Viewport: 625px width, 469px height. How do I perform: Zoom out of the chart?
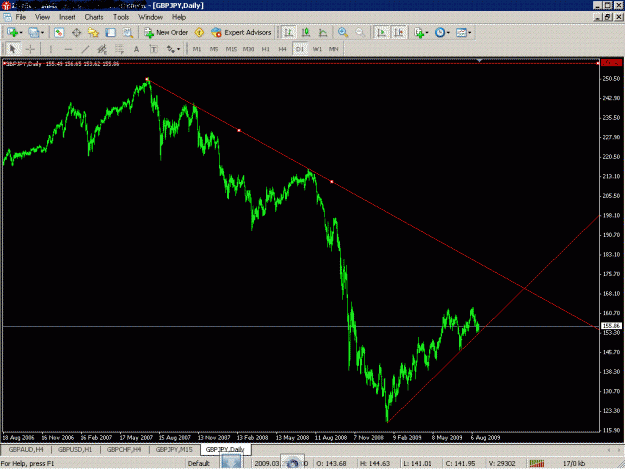coord(360,32)
